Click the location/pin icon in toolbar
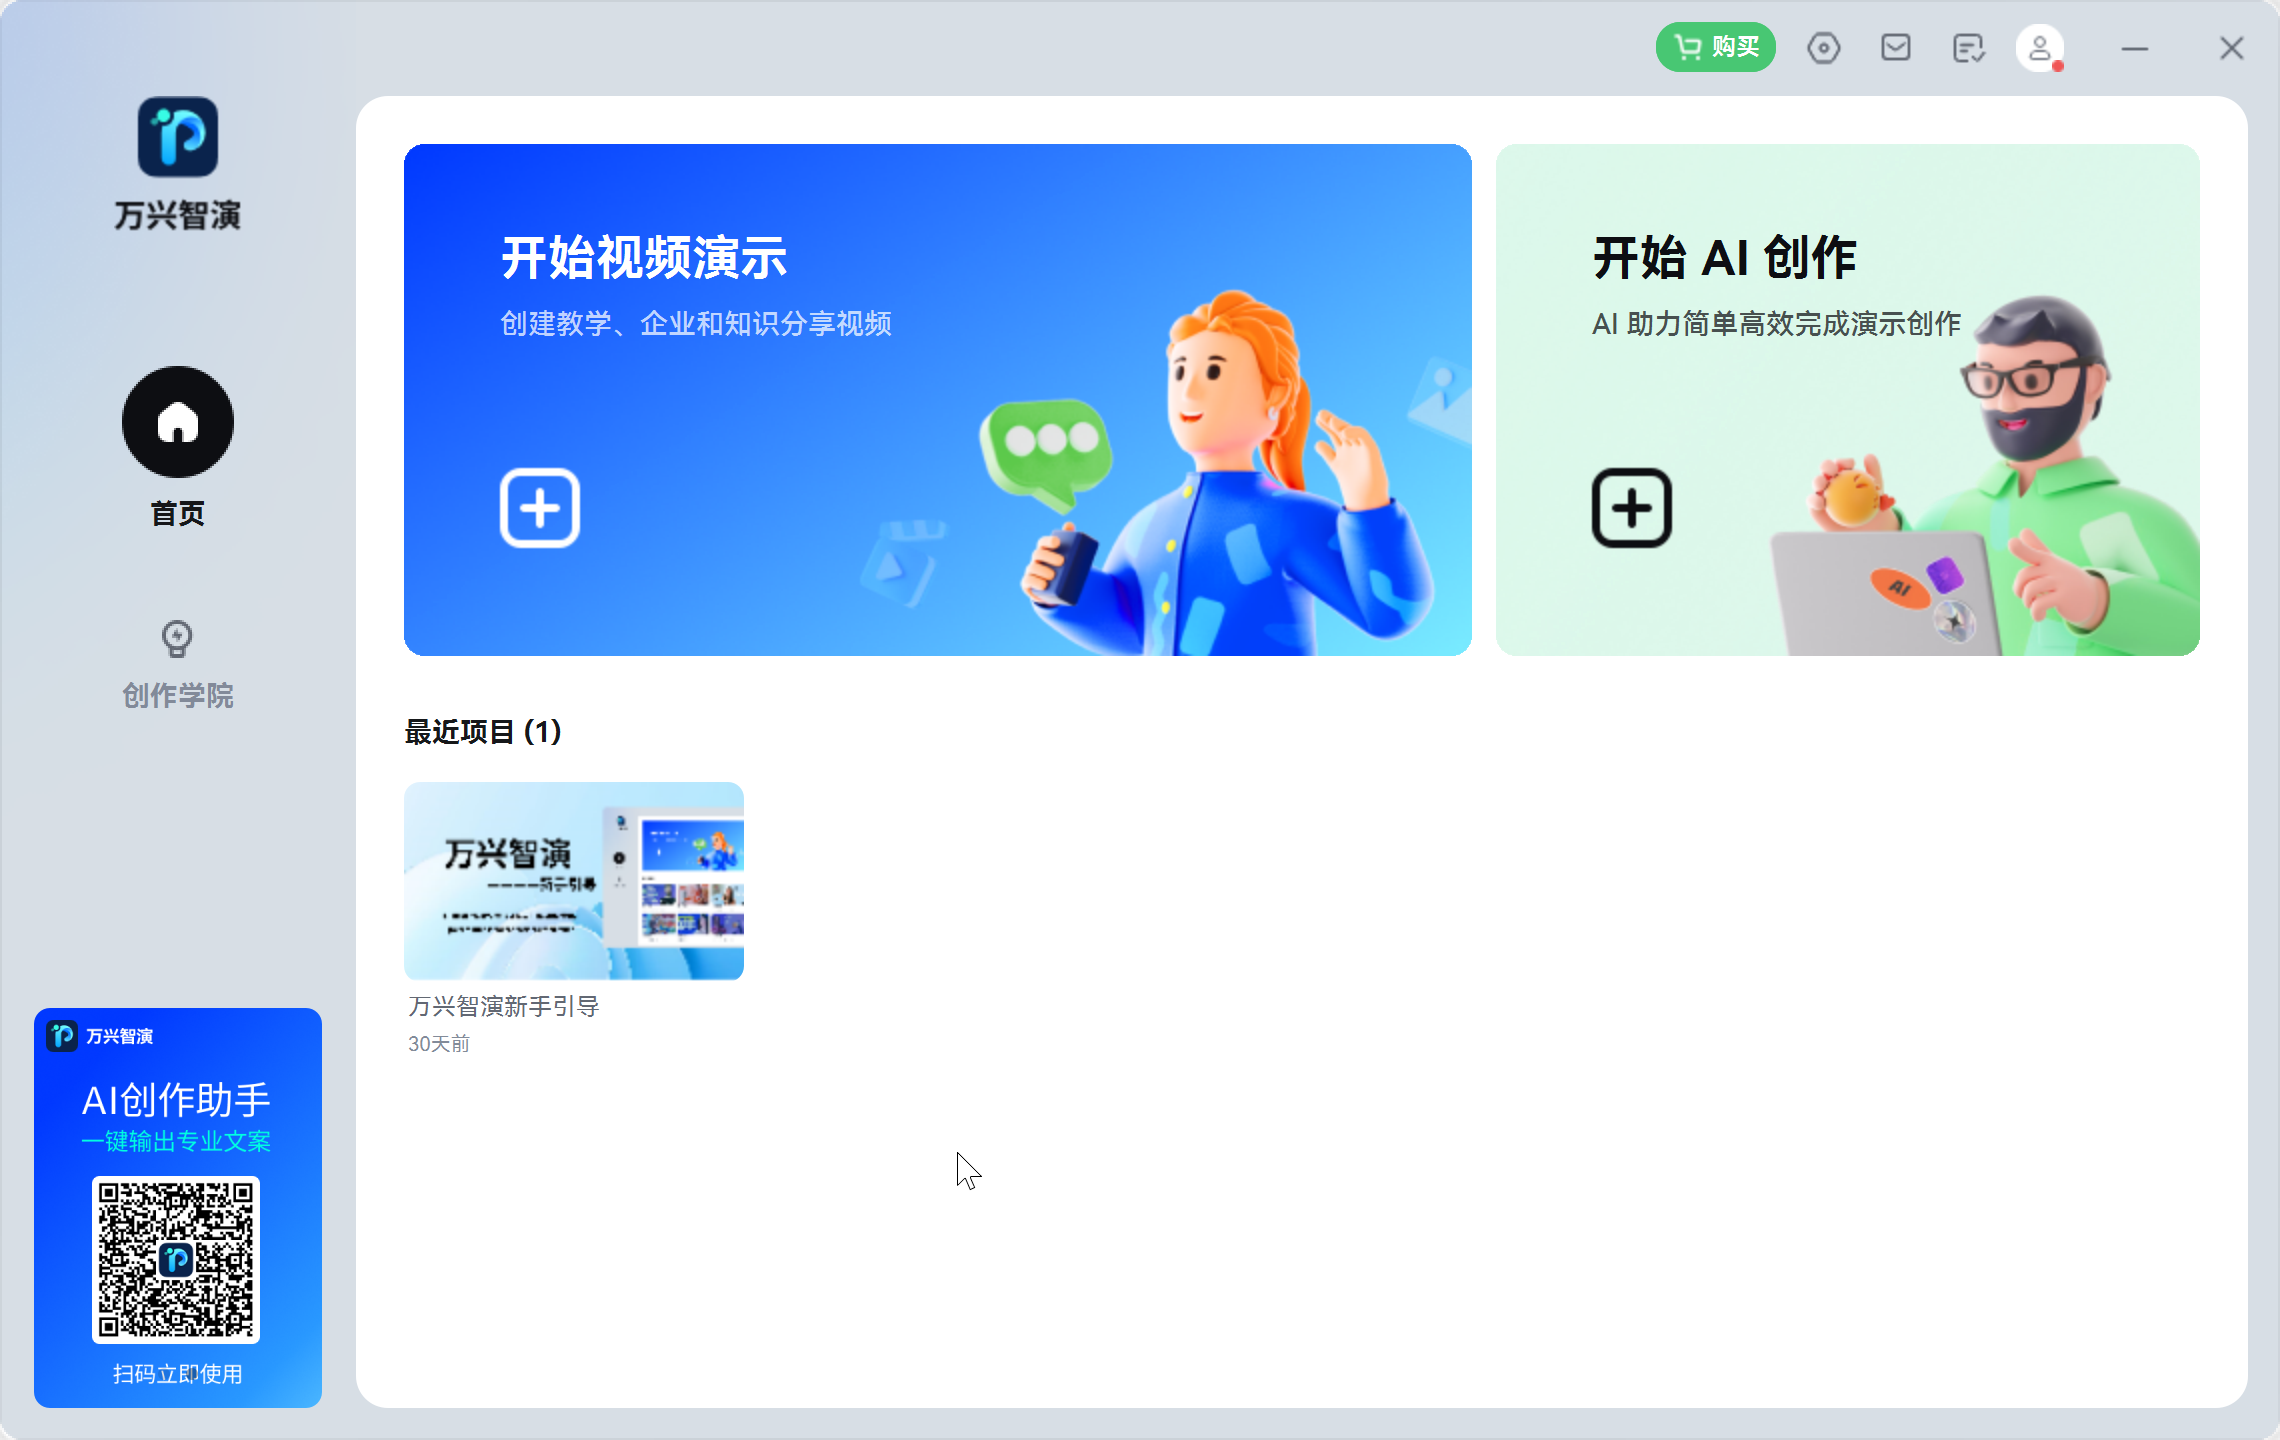This screenshot has width=2280, height=1440. pyautogui.click(x=1824, y=48)
